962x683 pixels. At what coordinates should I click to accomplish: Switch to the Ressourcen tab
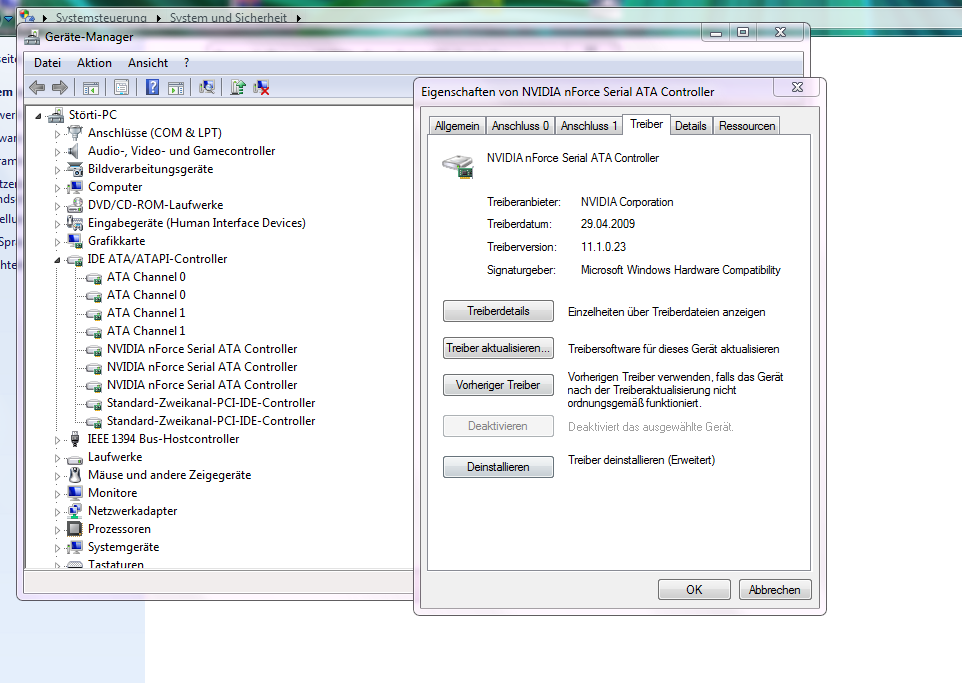click(x=747, y=126)
